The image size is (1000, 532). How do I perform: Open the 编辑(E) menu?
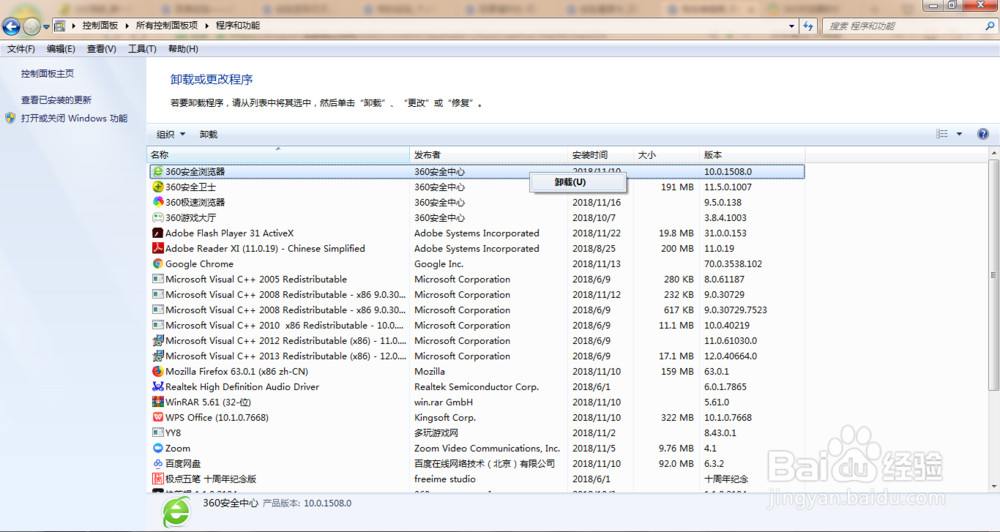point(61,49)
